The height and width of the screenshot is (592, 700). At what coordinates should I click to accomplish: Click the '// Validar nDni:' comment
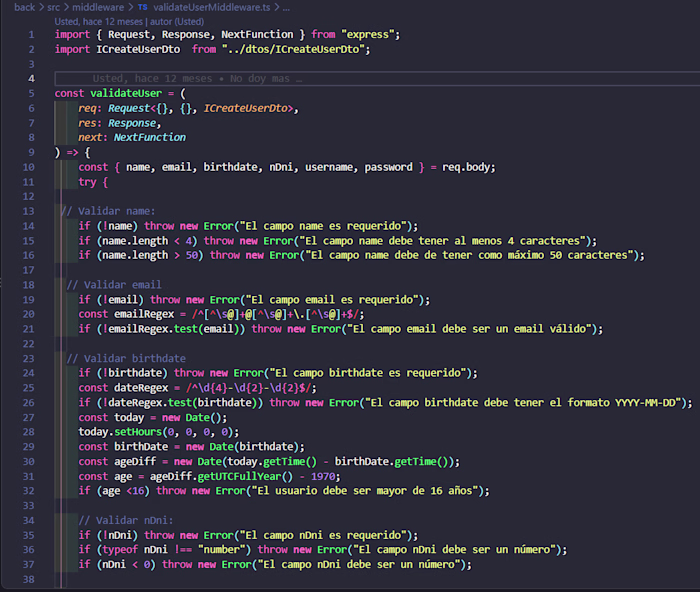pyautogui.click(x=125, y=520)
